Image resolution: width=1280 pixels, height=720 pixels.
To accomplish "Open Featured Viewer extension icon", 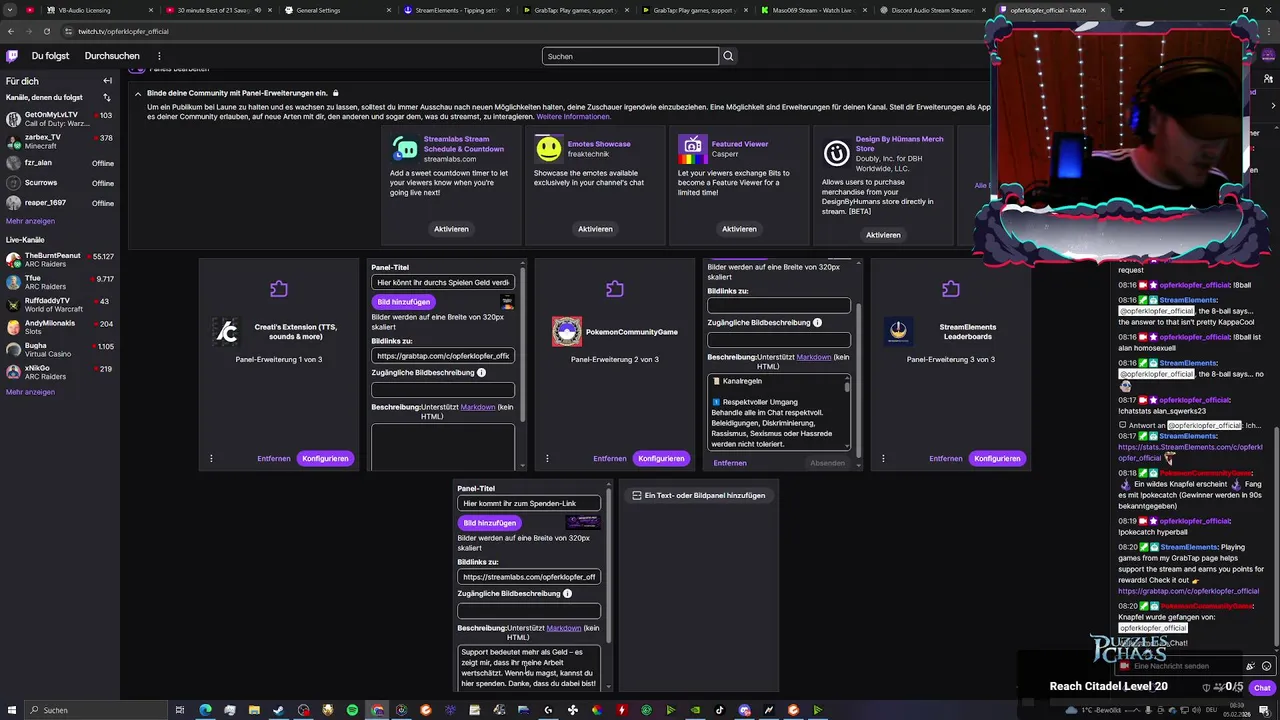I will coord(693,150).
